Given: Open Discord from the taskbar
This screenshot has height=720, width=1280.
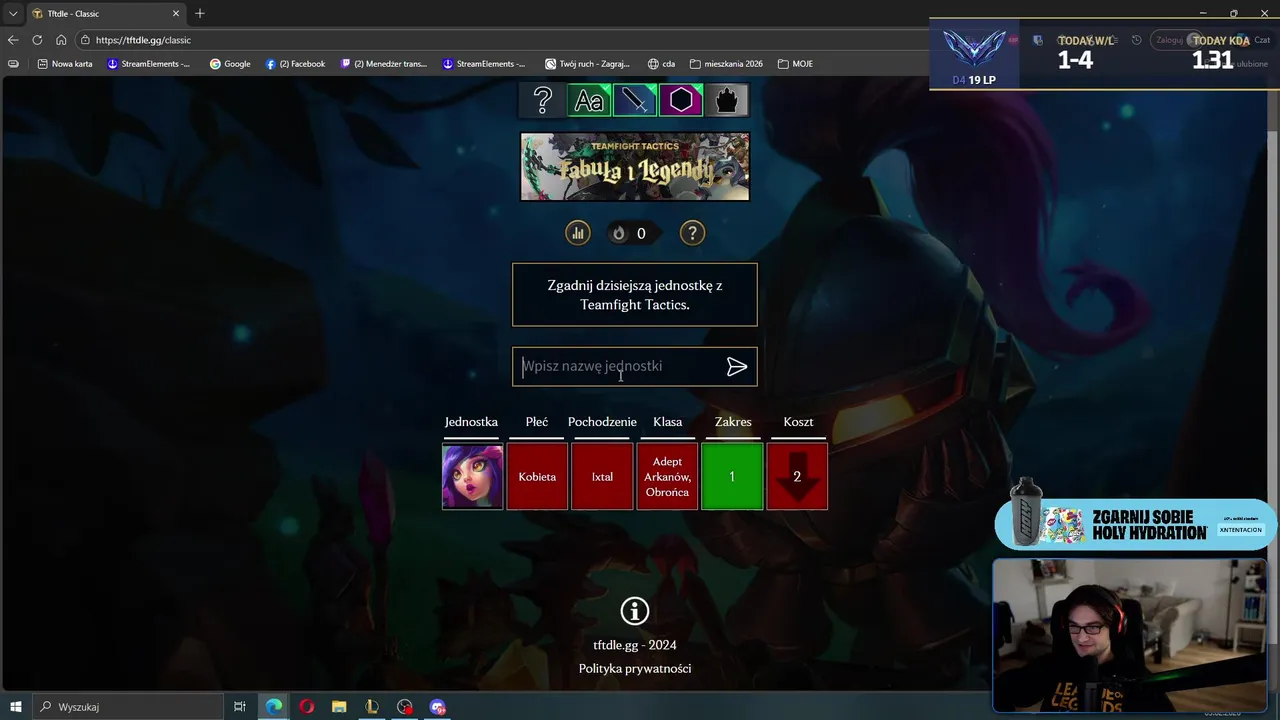Looking at the screenshot, I should click(437, 707).
